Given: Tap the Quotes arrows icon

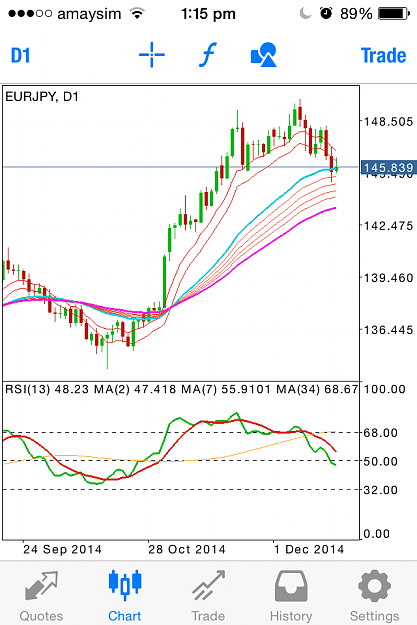Looking at the screenshot, I should point(41,586).
